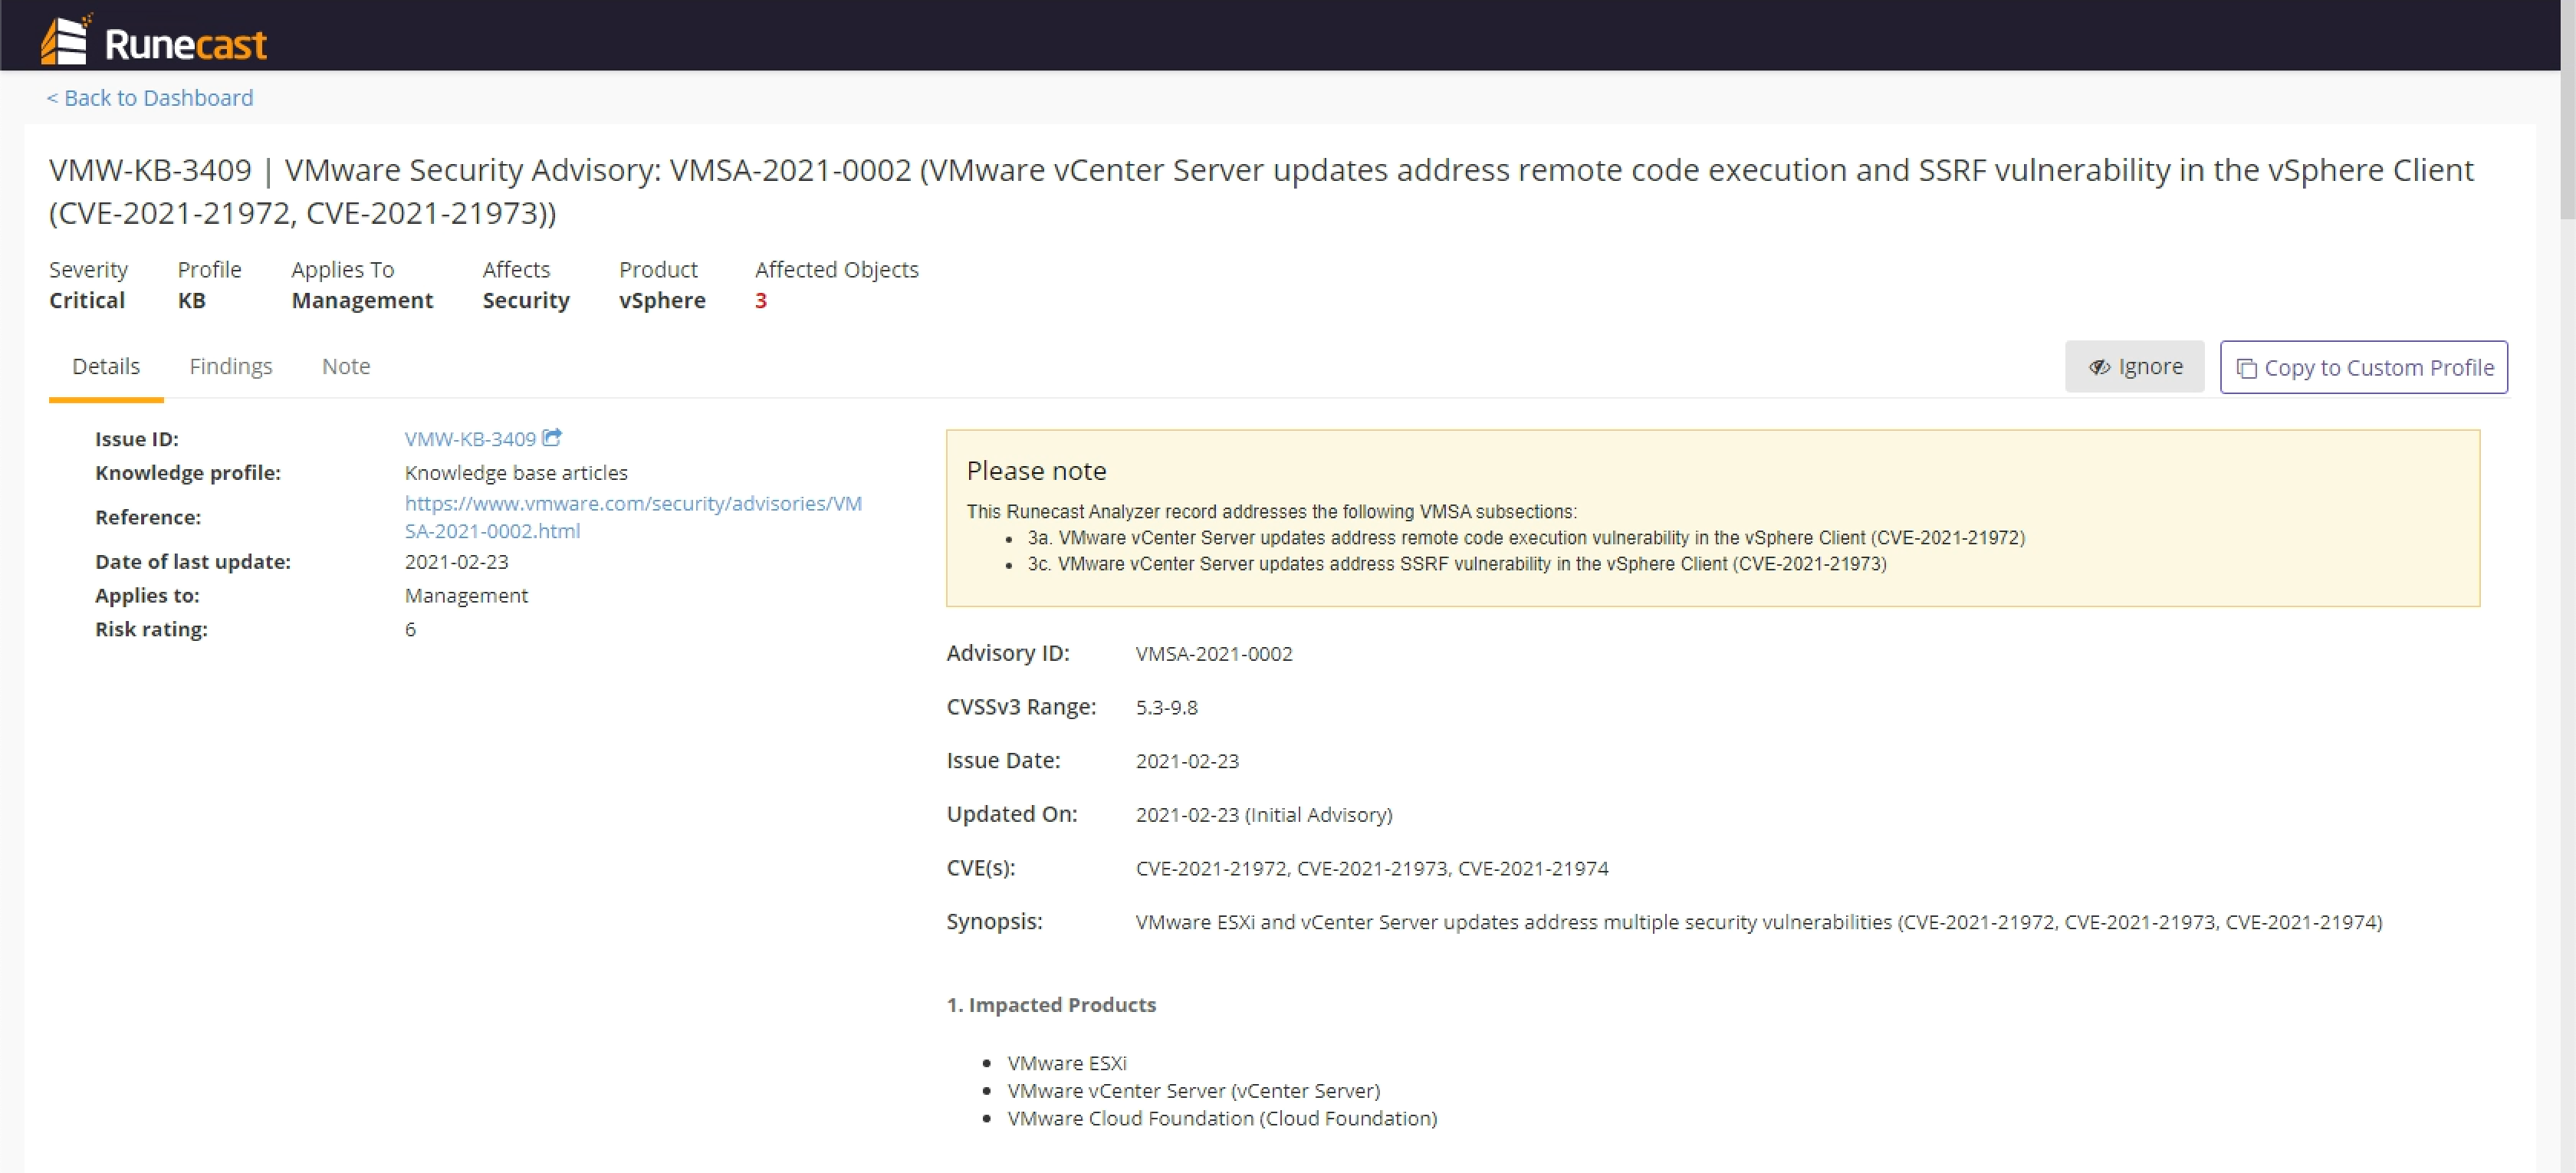Click the 1. Impacted Products heading
2576x1173 pixels.
pos(1051,1005)
